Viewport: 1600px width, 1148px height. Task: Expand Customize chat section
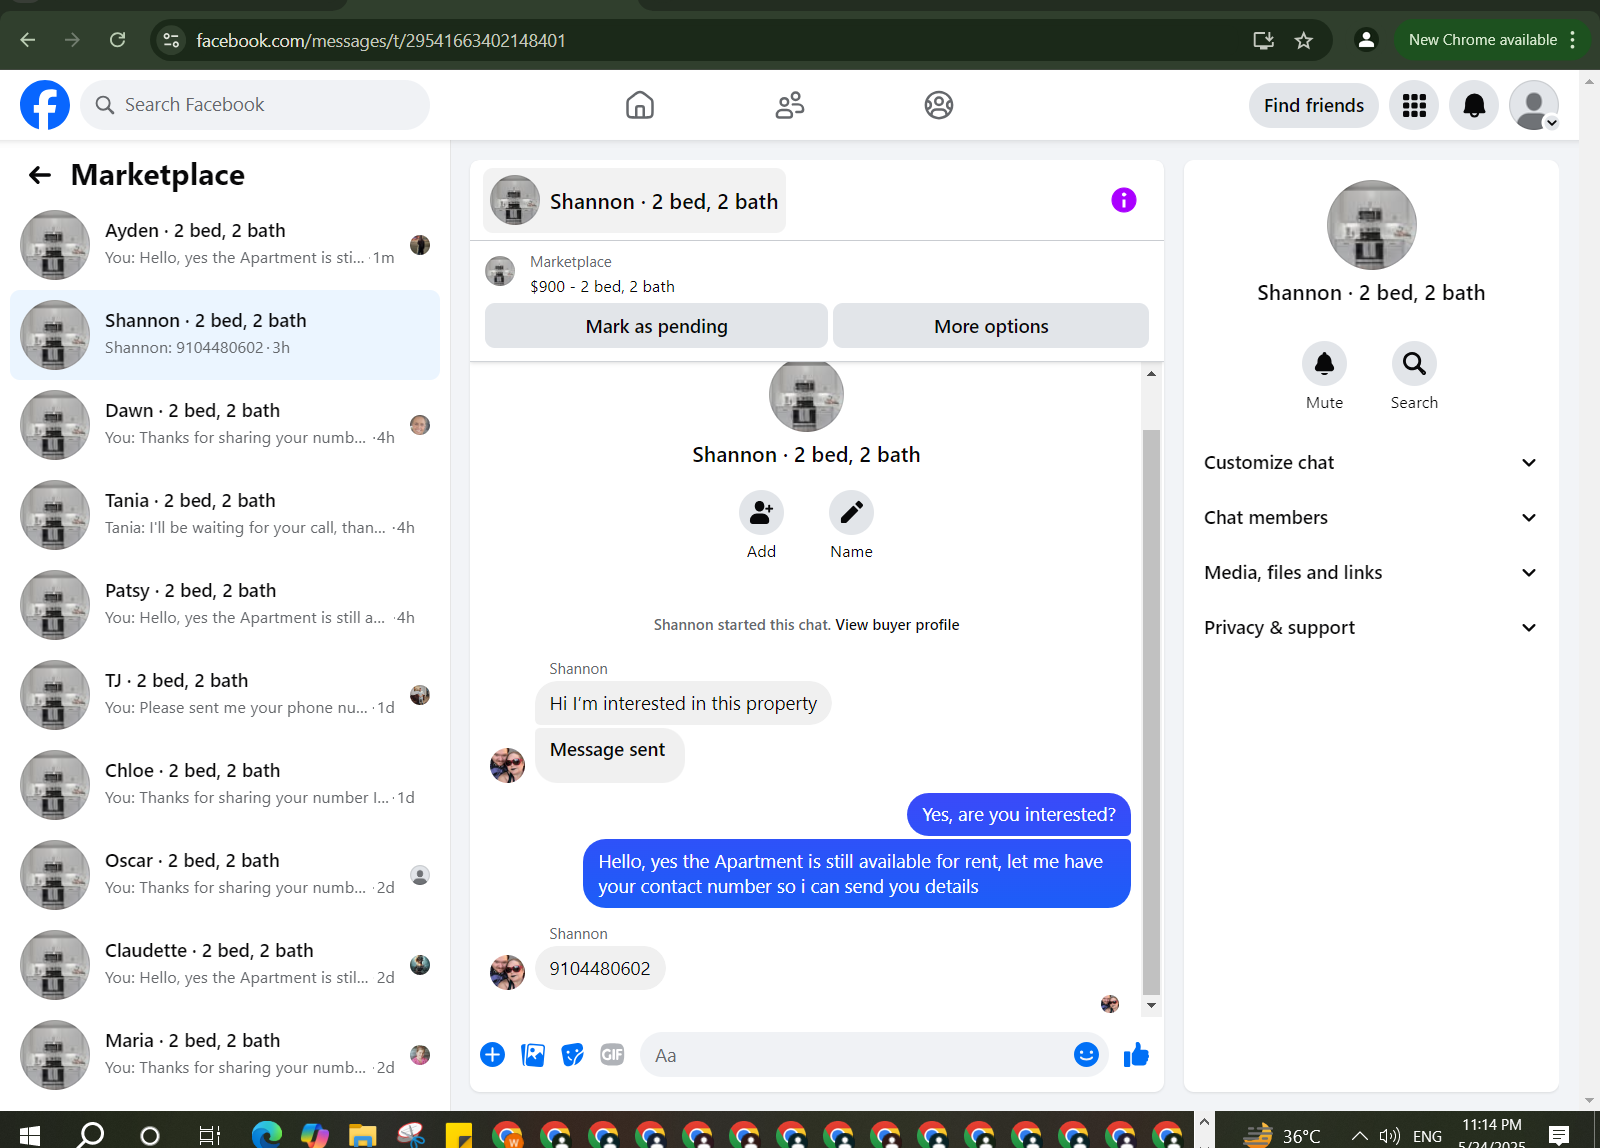(x=1370, y=463)
